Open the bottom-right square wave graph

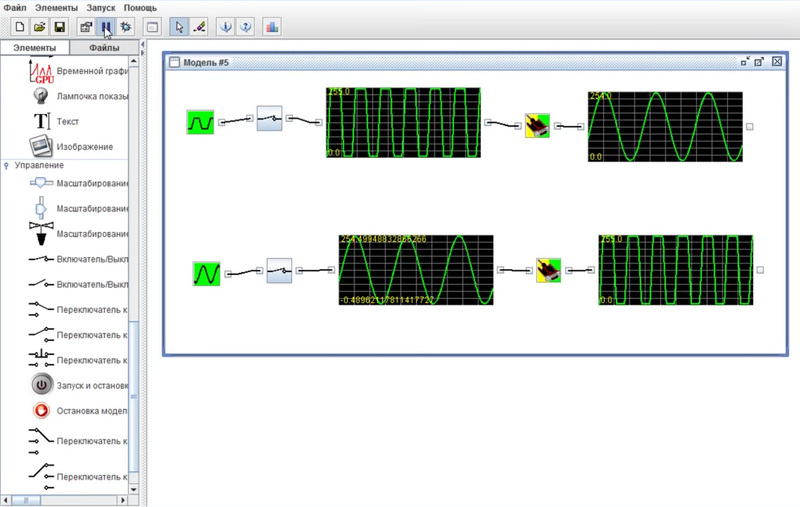[676, 270]
